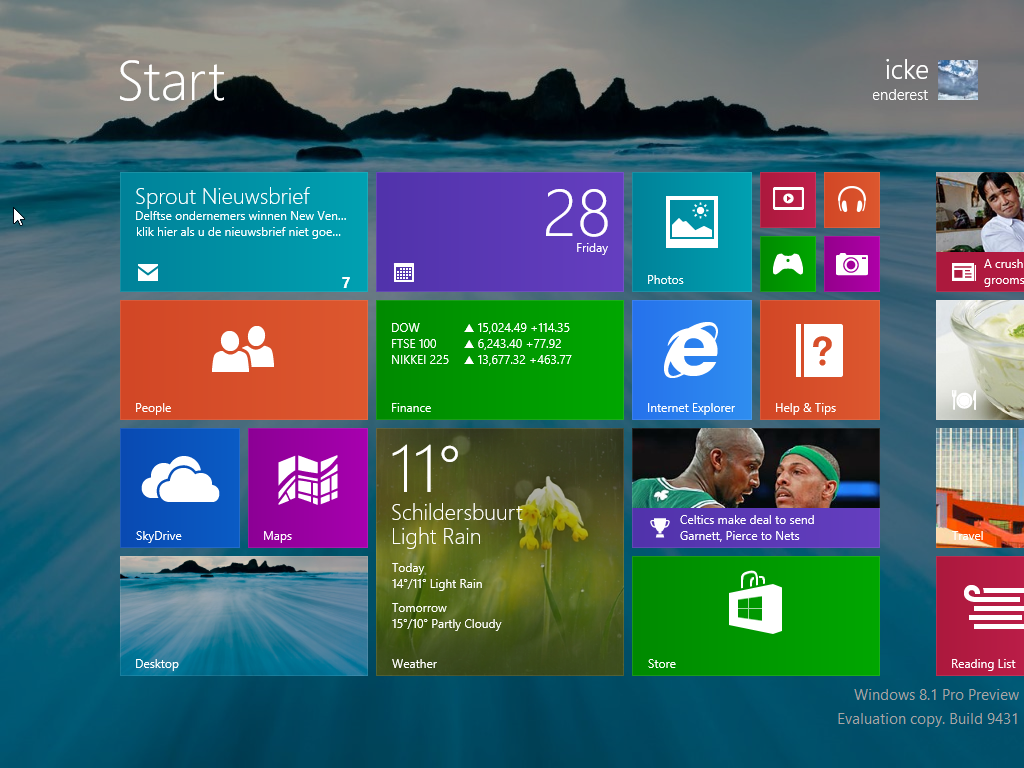Open the Store tile

tap(755, 616)
